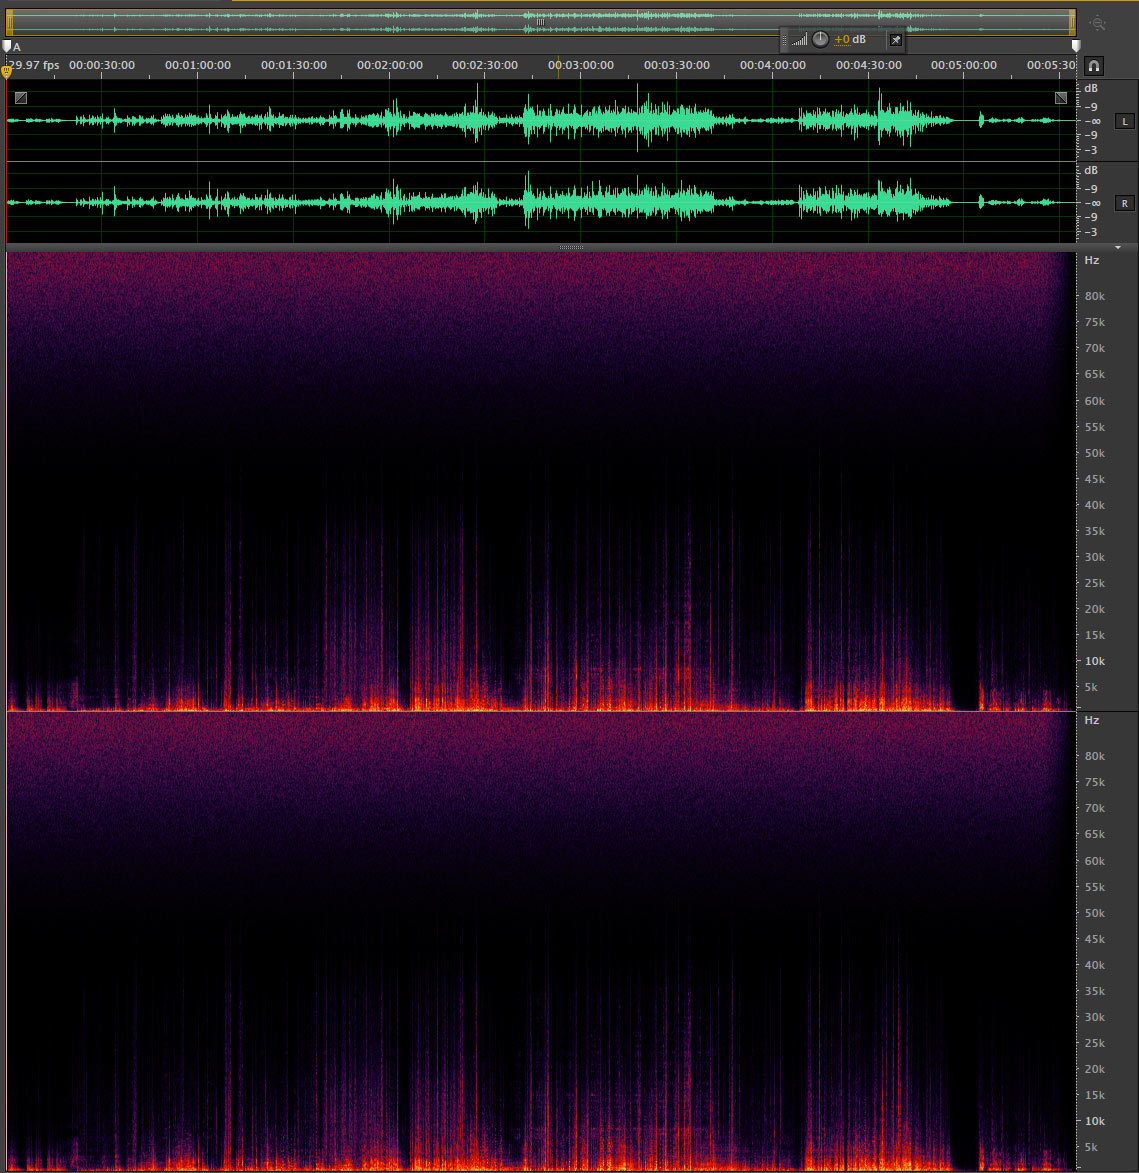
Task: Click the waveform and spectral divider handle
Action: (571, 248)
